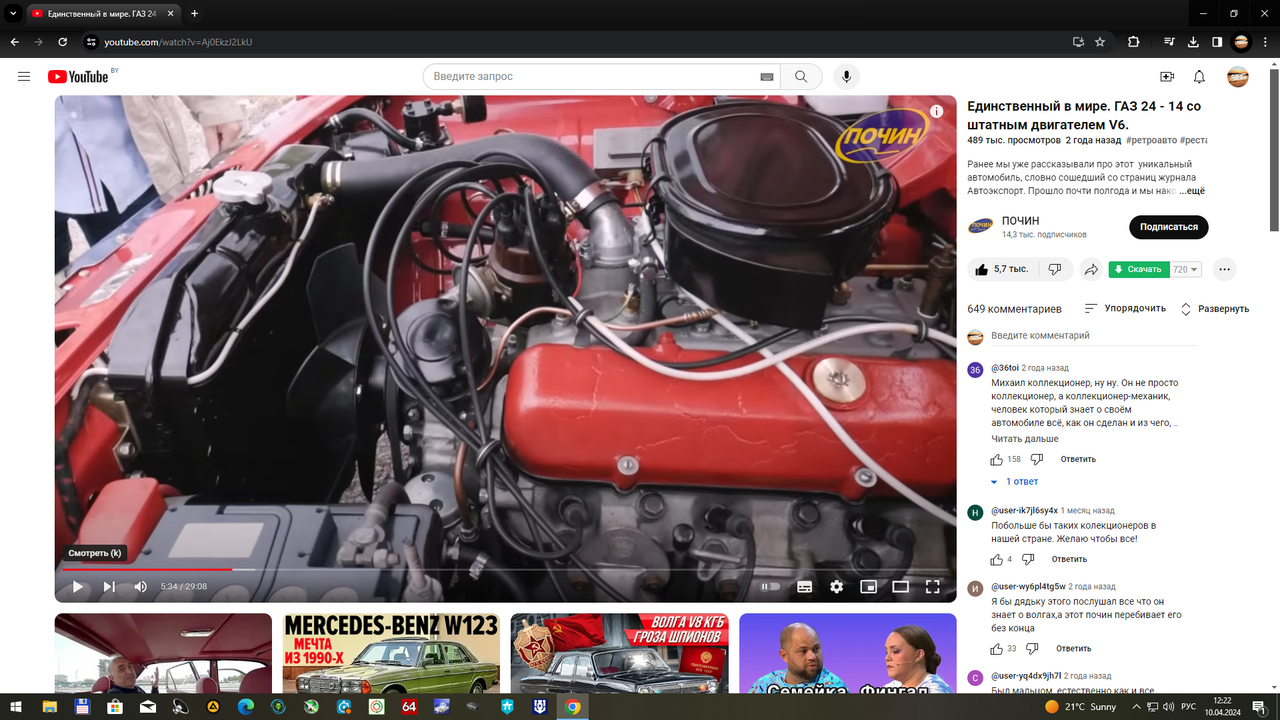
Task: Reply to the @user-ik7jl6sy4x comment
Action: tap(1069, 559)
